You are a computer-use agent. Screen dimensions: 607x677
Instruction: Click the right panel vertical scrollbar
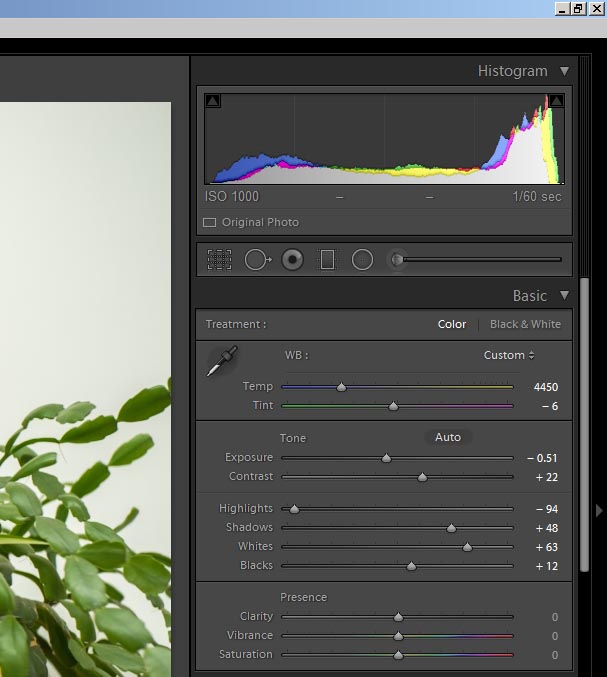click(585, 425)
